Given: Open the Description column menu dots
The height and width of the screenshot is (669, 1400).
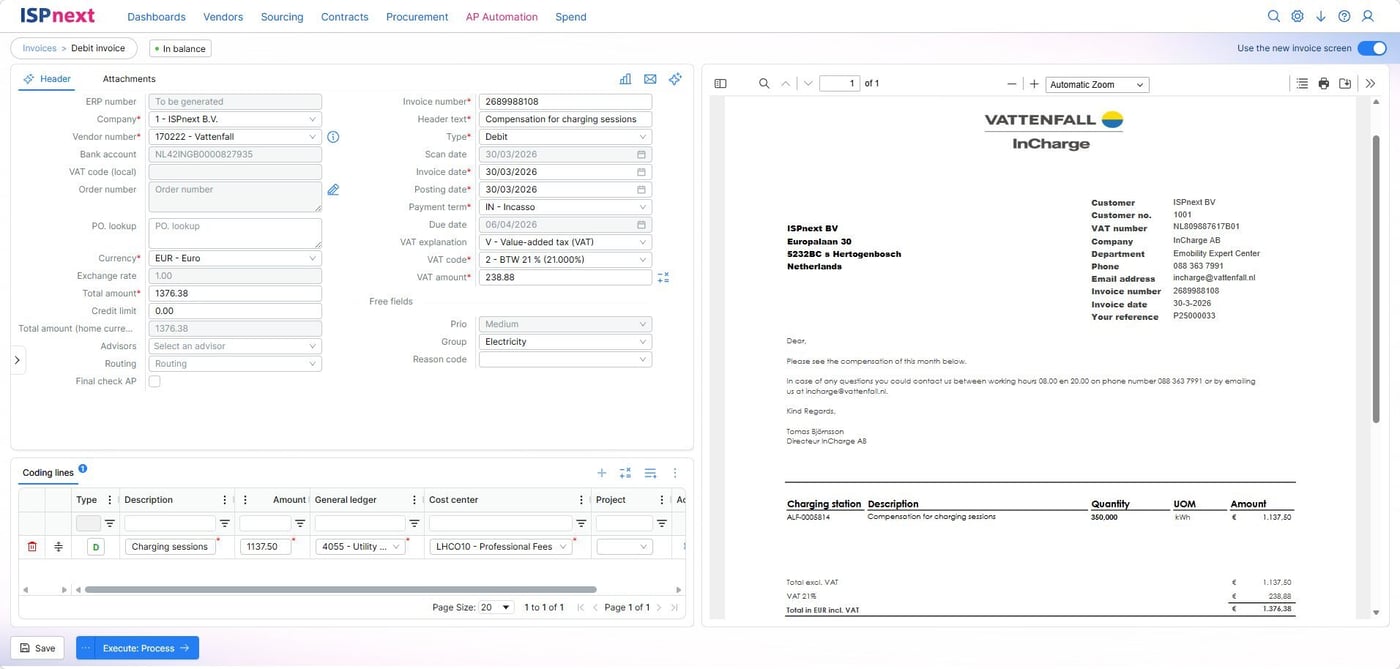Looking at the screenshot, I should coord(224,500).
